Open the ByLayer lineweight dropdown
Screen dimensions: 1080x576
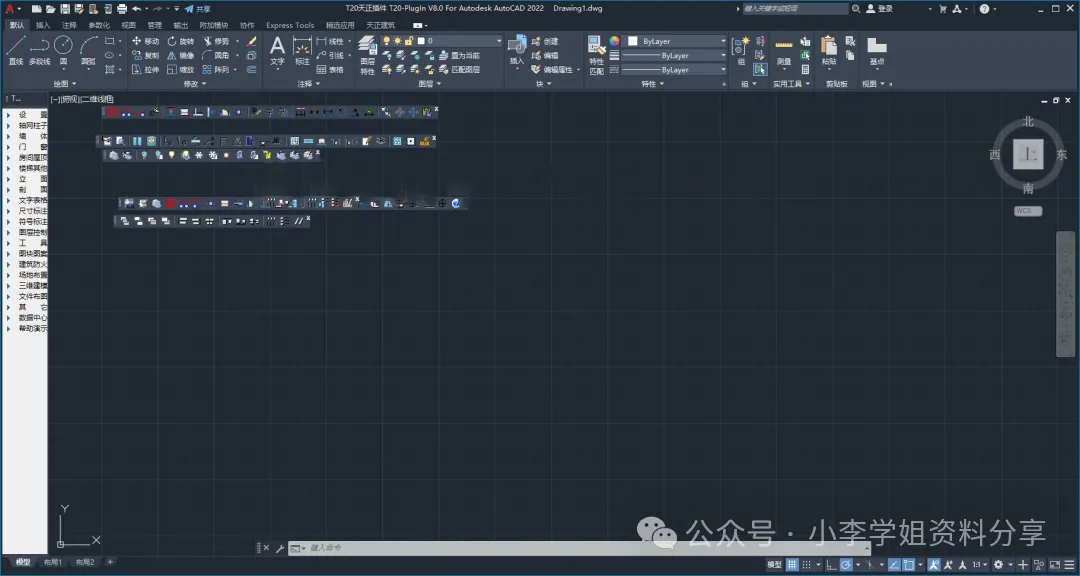(x=675, y=55)
